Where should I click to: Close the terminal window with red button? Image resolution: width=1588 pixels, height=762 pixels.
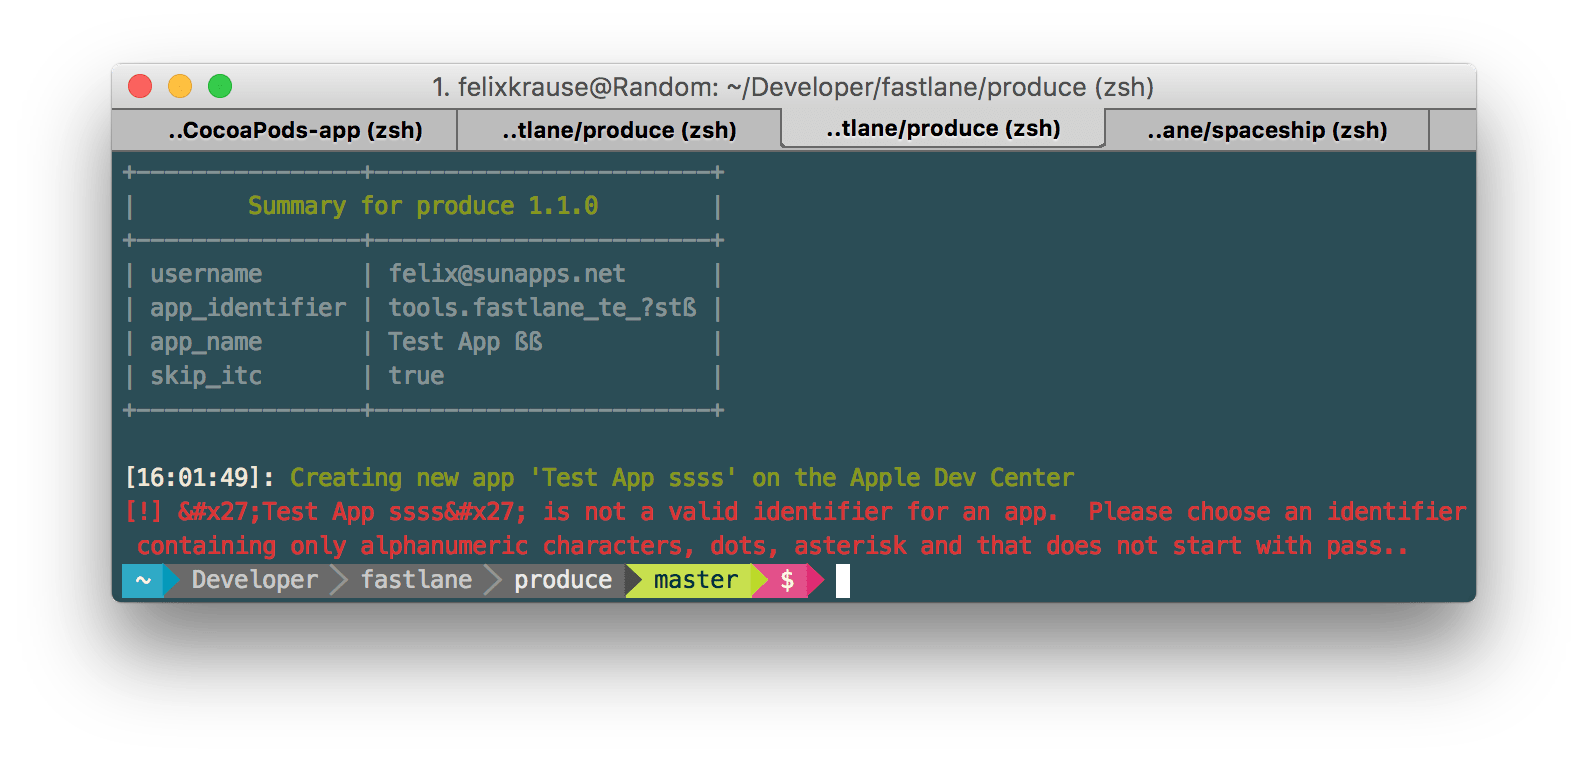[140, 86]
